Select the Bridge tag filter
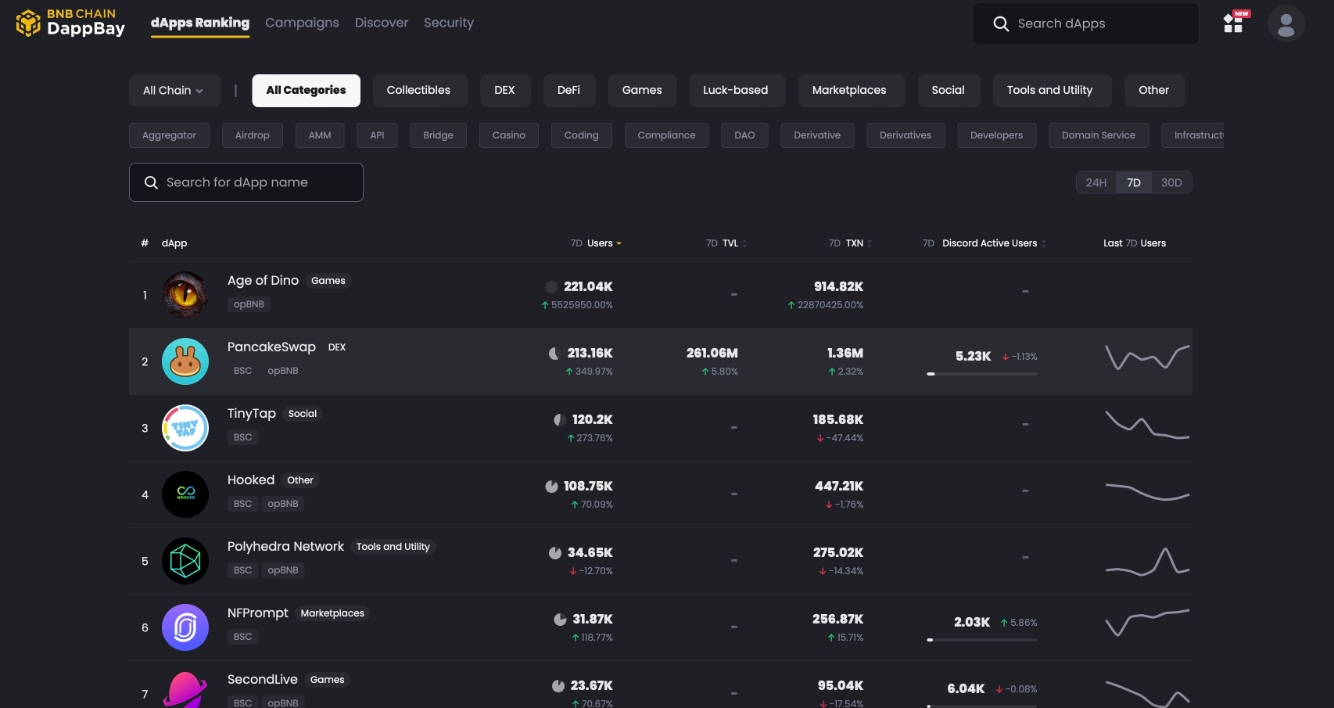 (x=438, y=135)
